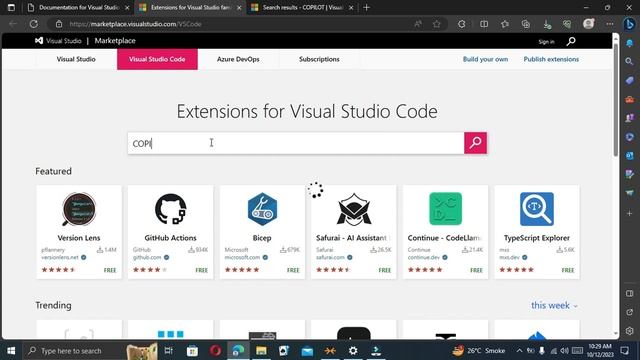Click the sidebar search icon
The height and width of the screenshot is (360, 640).
pos(629,62)
